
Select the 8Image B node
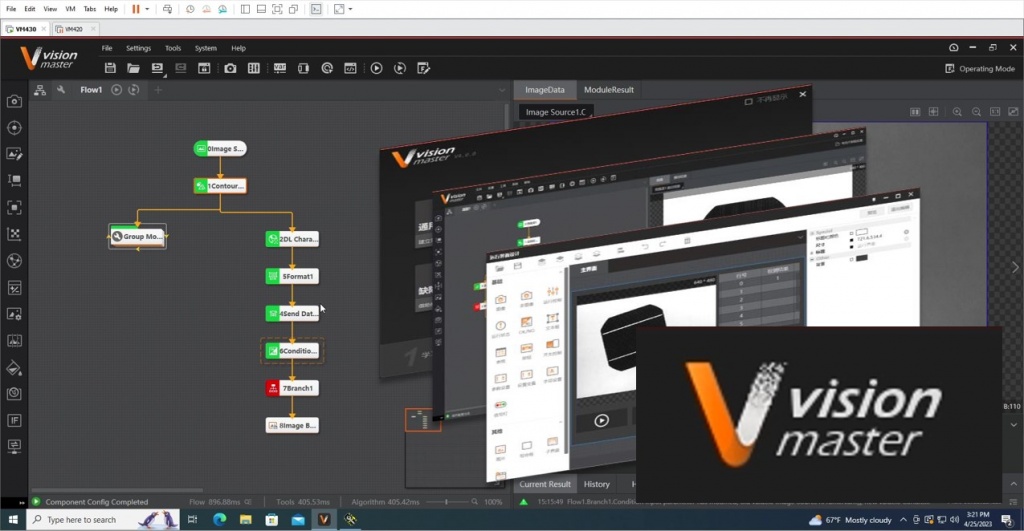coord(292,425)
